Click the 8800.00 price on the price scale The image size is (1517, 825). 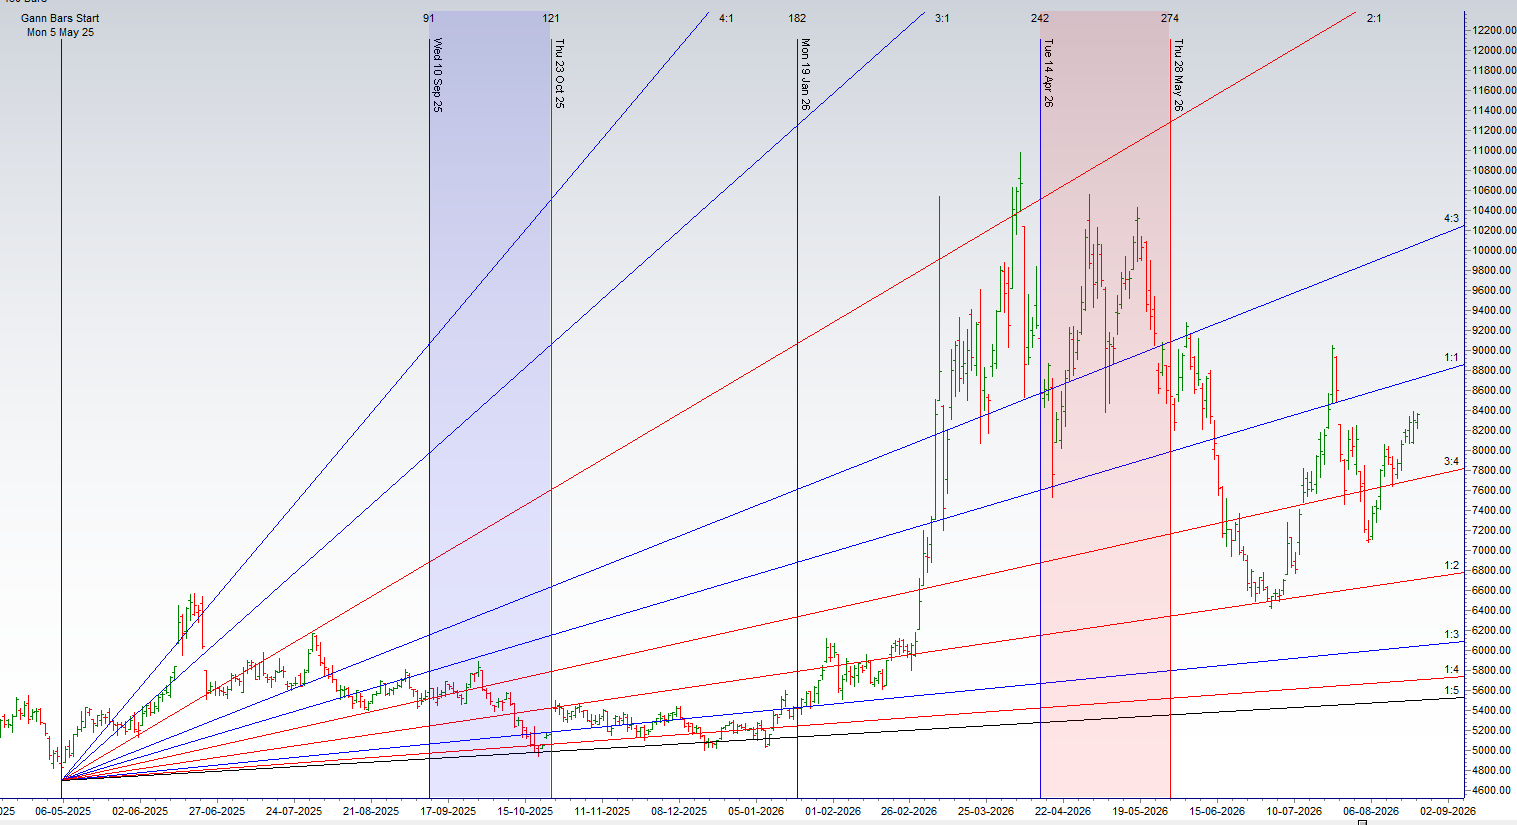[1493, 370]
